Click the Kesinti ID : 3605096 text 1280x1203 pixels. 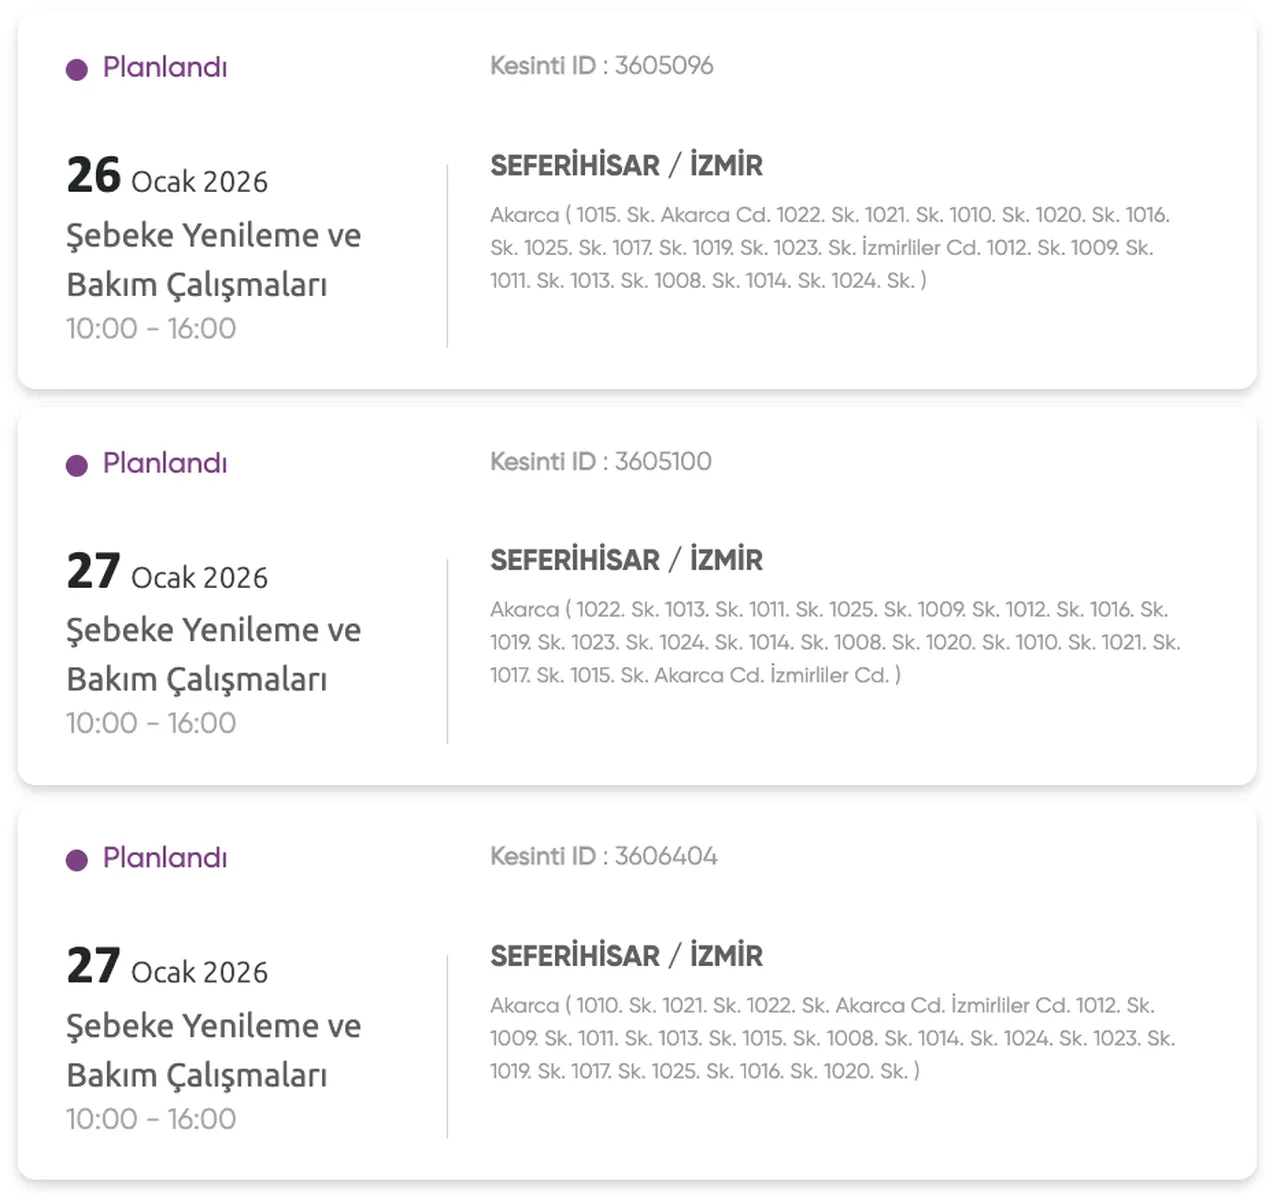pyautogui.click(x=601, y=66)
